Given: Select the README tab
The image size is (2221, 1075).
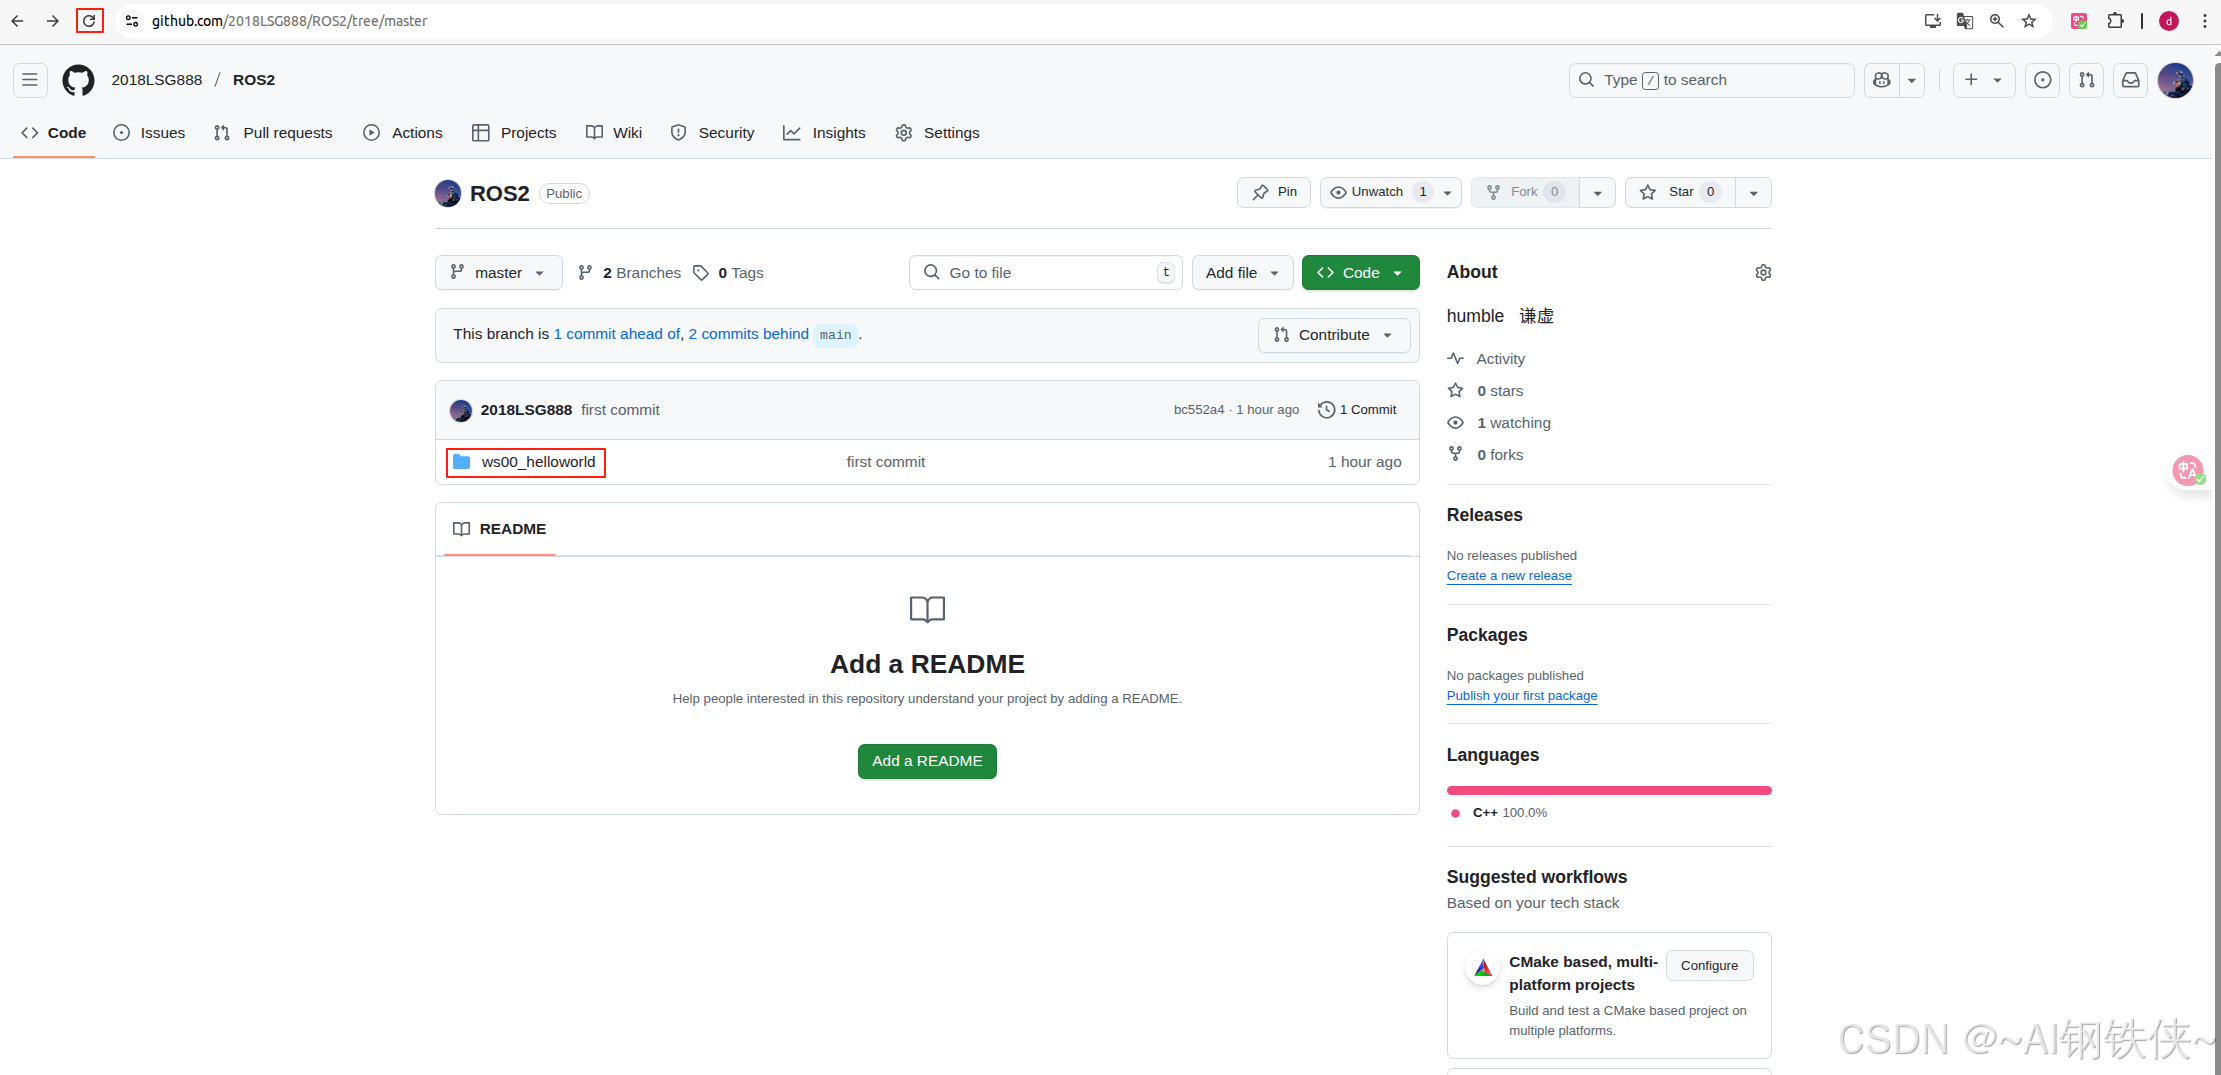Looking at the screenshot, I should pos(500,529).
